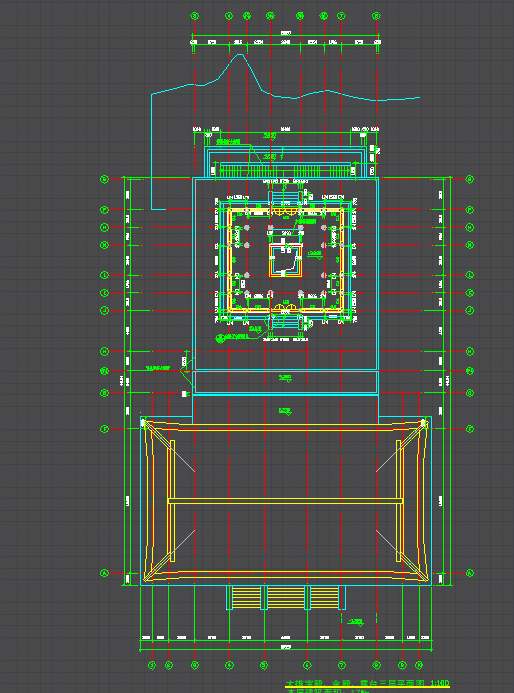Select the small square stair core inside the hall
514x693 pixels.
[286, 260]
